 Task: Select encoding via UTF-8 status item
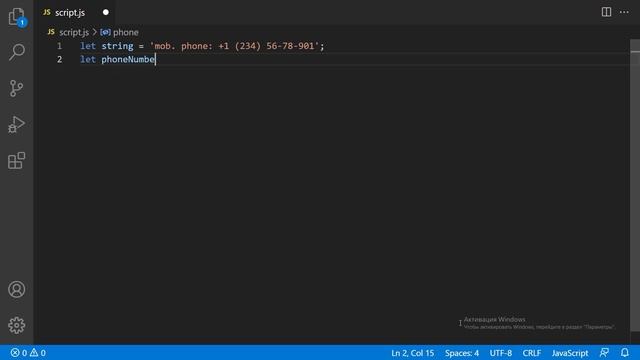coord(500,353)
